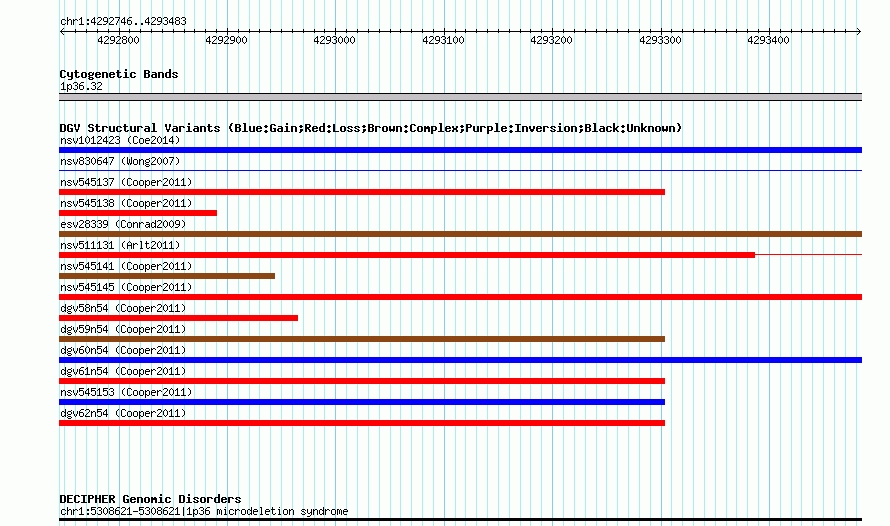Viewport: 890px width, 526px height.
Task: Open the nsv545137 (Cooper2011) label
Action: pyautogui.click(x=126, y=182)
